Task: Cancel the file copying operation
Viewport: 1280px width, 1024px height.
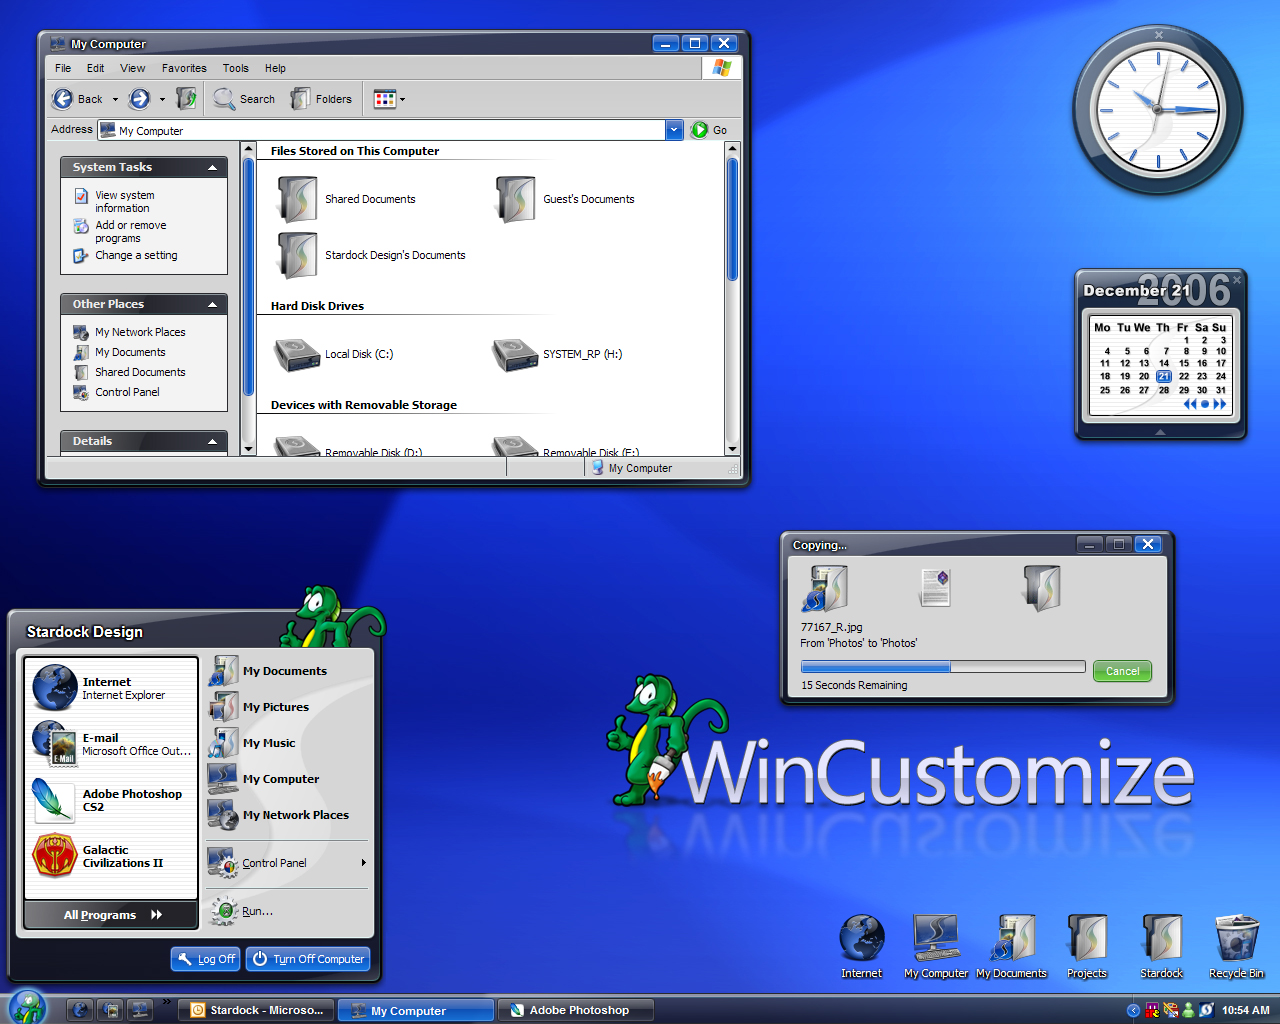Action: [x=1122, y=671]
